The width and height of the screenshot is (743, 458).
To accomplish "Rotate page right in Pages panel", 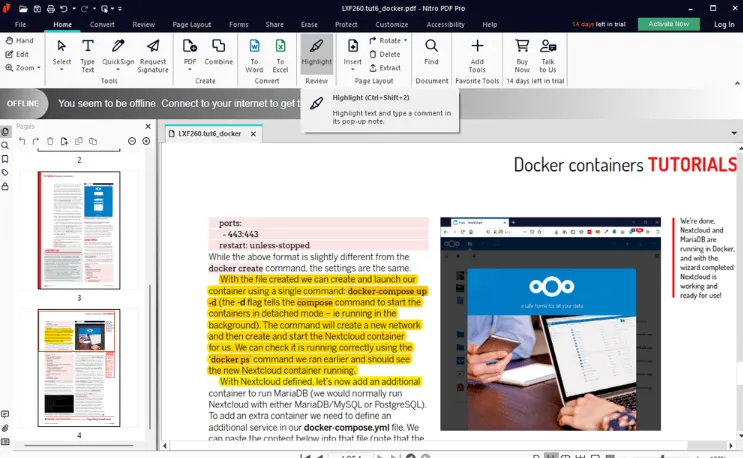I will coord(36,141).
